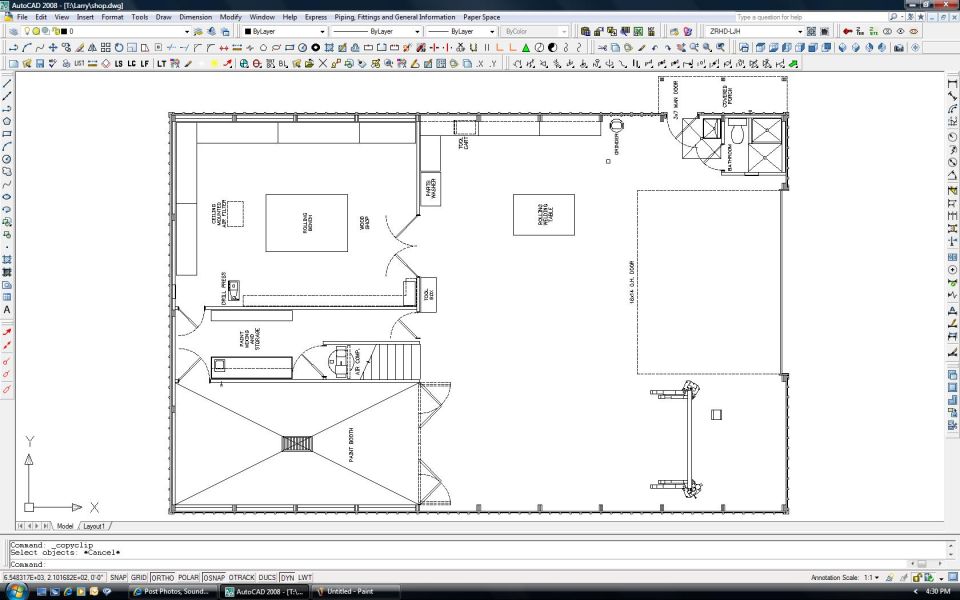
Task: Open the ByLayer color dropdown
Action: coord(322,31)
